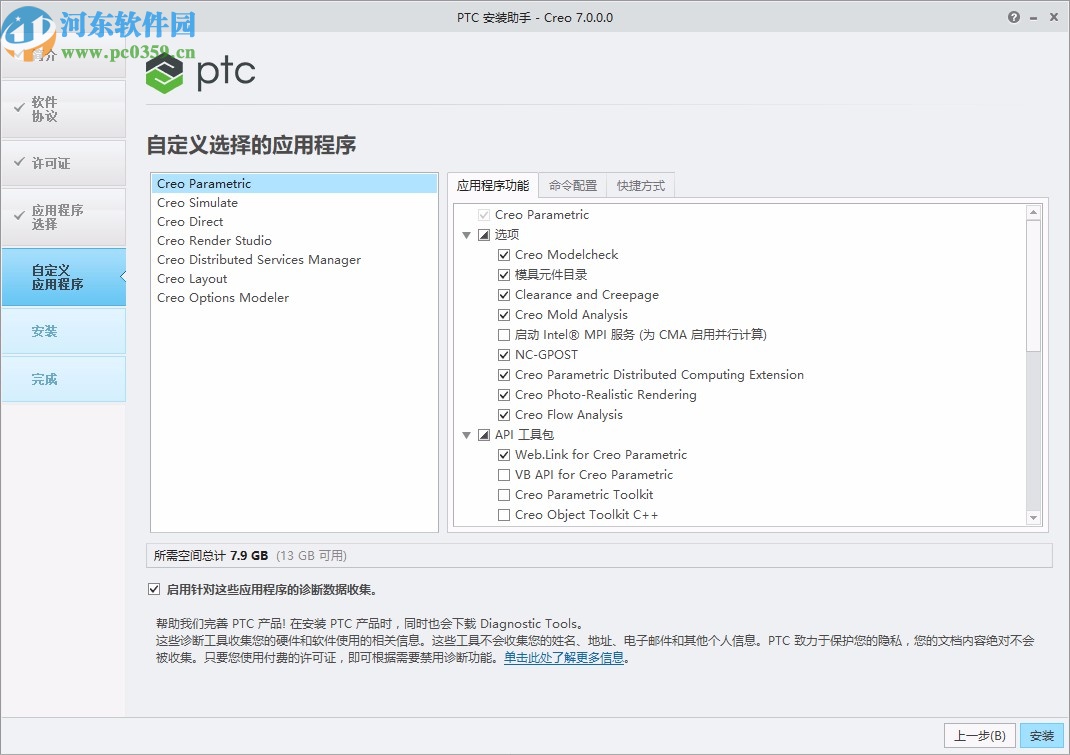The image size is (1070, 755).
Task: Disable the diagnostic data collection checkbox
Action: tap(155, 589)
